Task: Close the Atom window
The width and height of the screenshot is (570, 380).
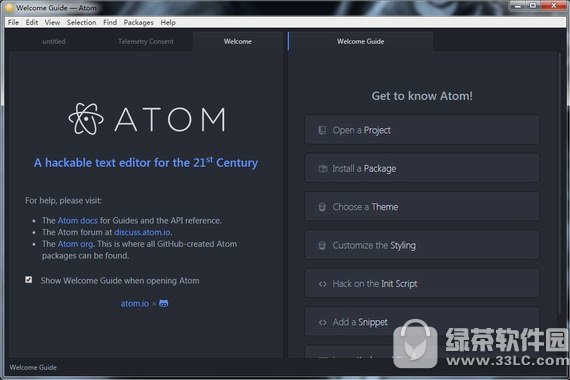Action: pyautogui.click(x=554, y=6)
